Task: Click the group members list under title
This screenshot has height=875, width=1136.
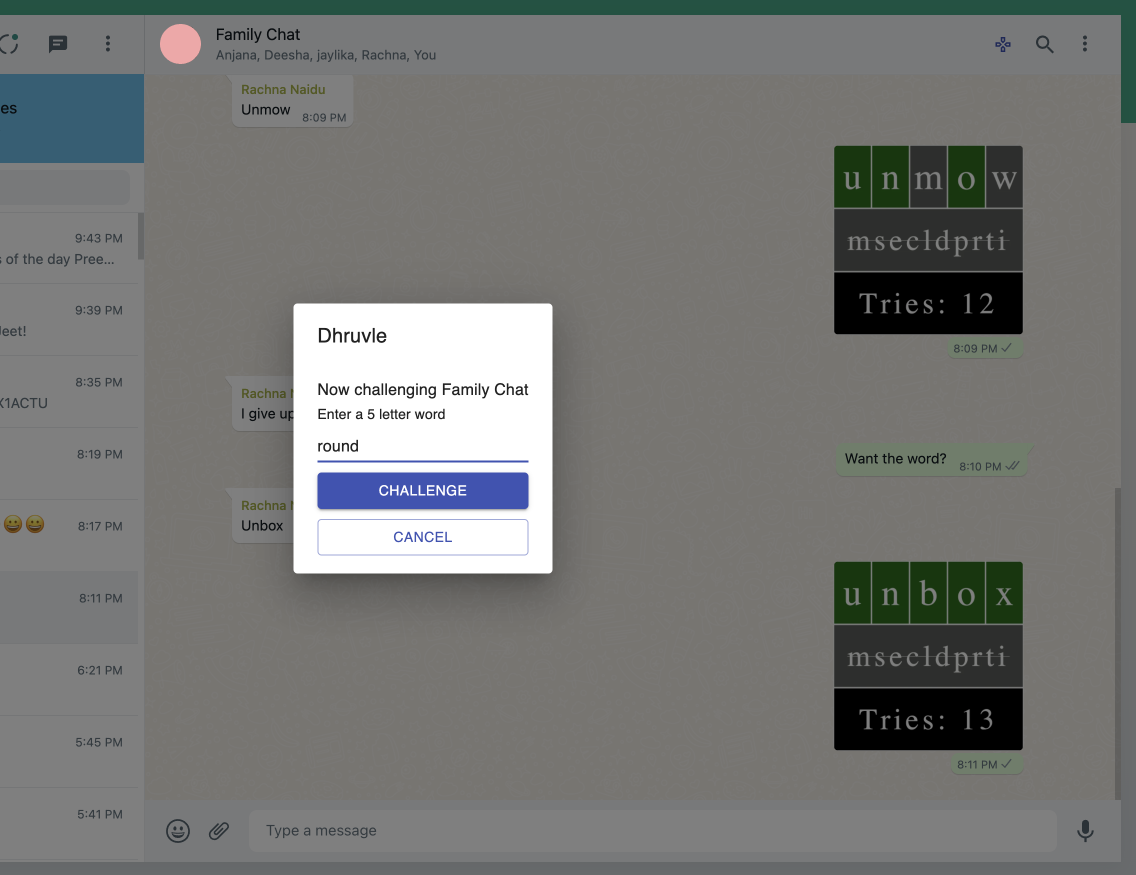Action: (325, 55)
